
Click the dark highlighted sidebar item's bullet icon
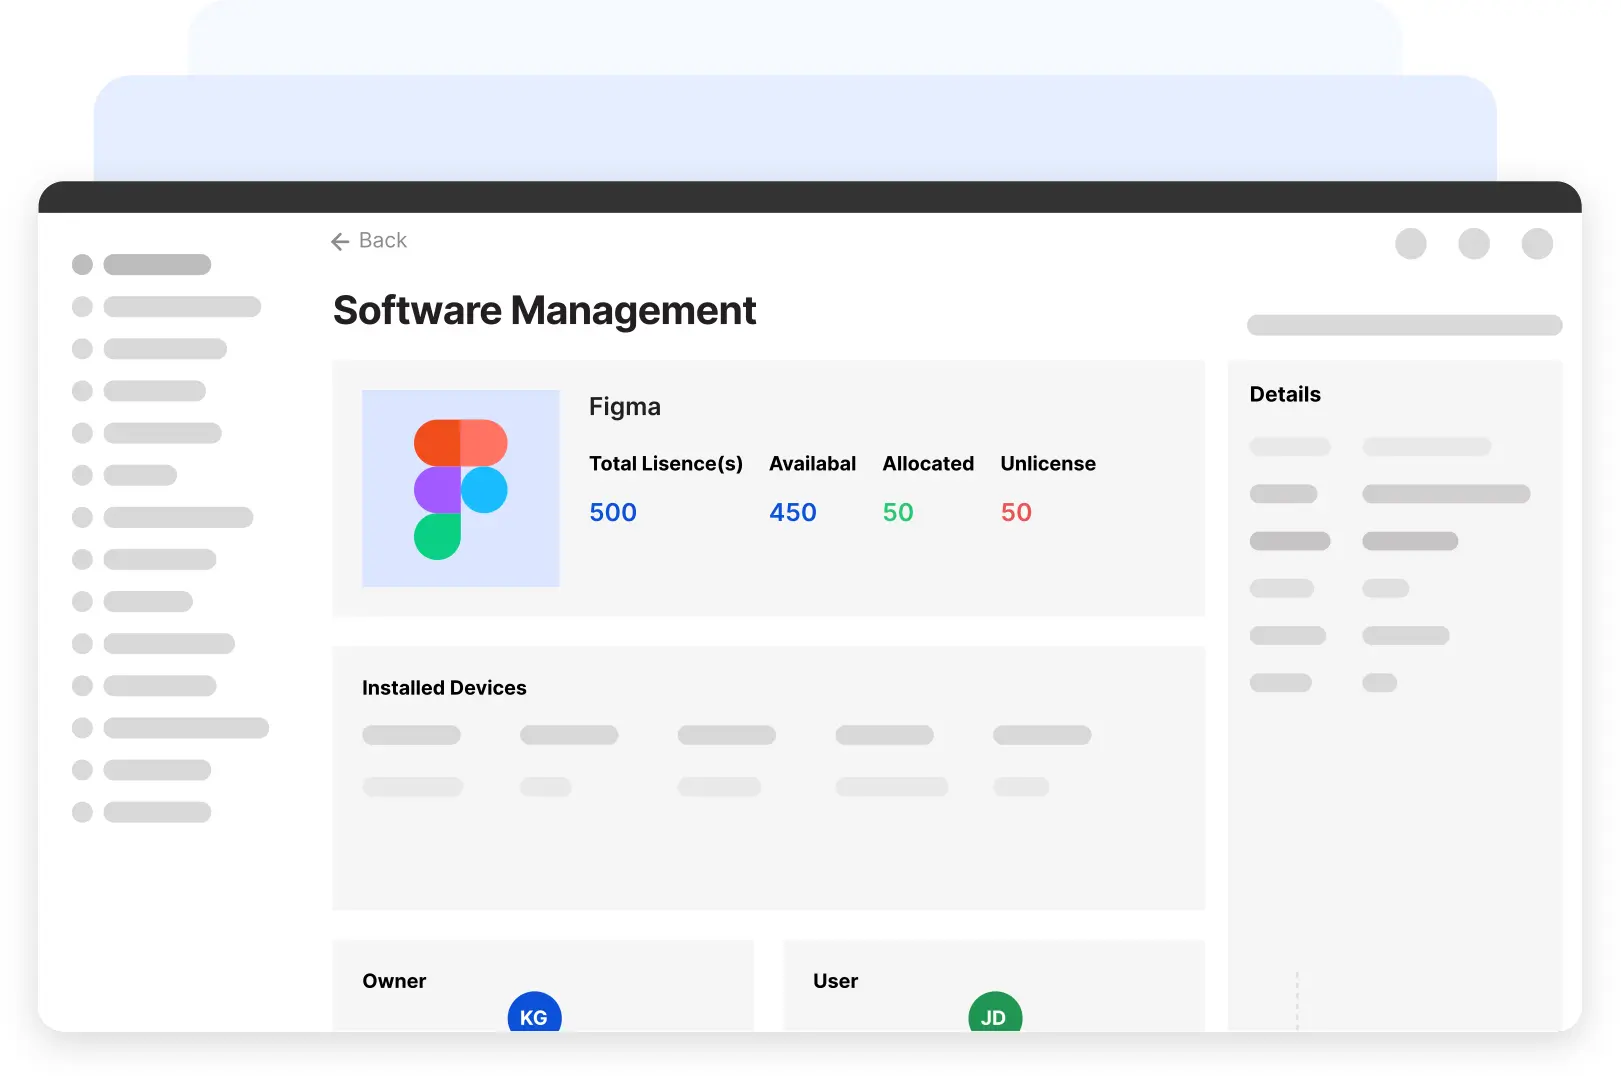click(82, 265)
